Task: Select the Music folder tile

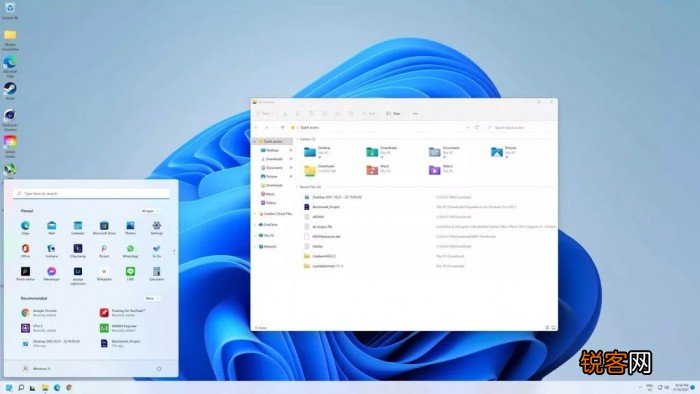Action: click(379, 170)
